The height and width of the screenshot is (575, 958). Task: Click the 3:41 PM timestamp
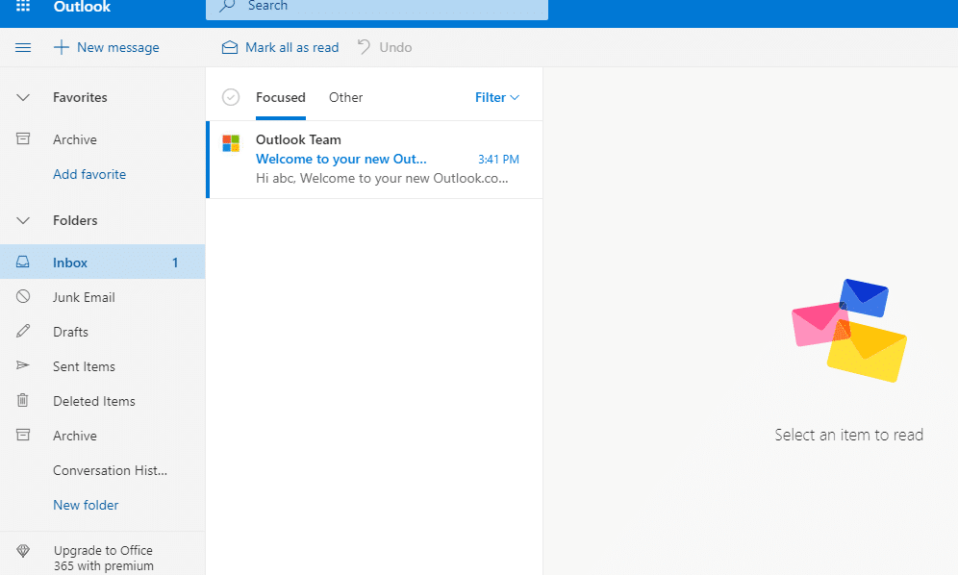[x=499, y=159]
